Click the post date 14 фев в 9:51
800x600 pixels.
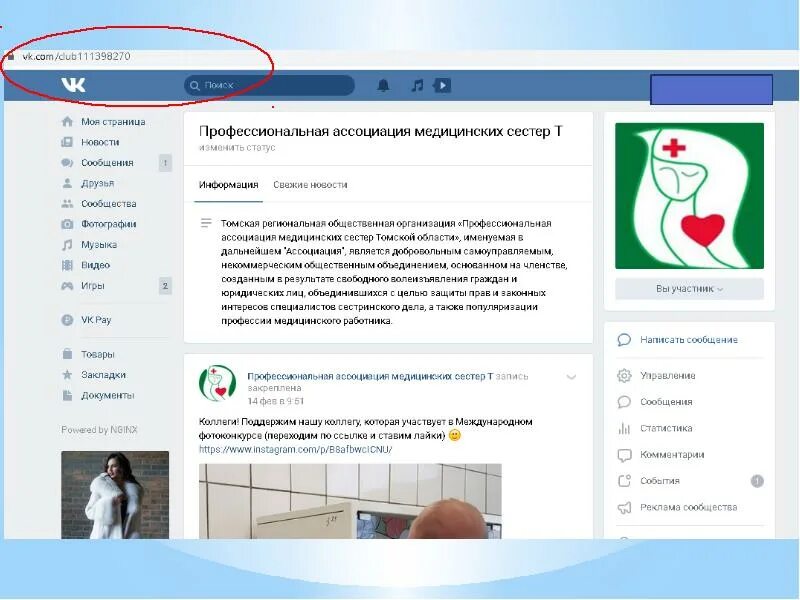pyautogui.click(x=276, y=401)
